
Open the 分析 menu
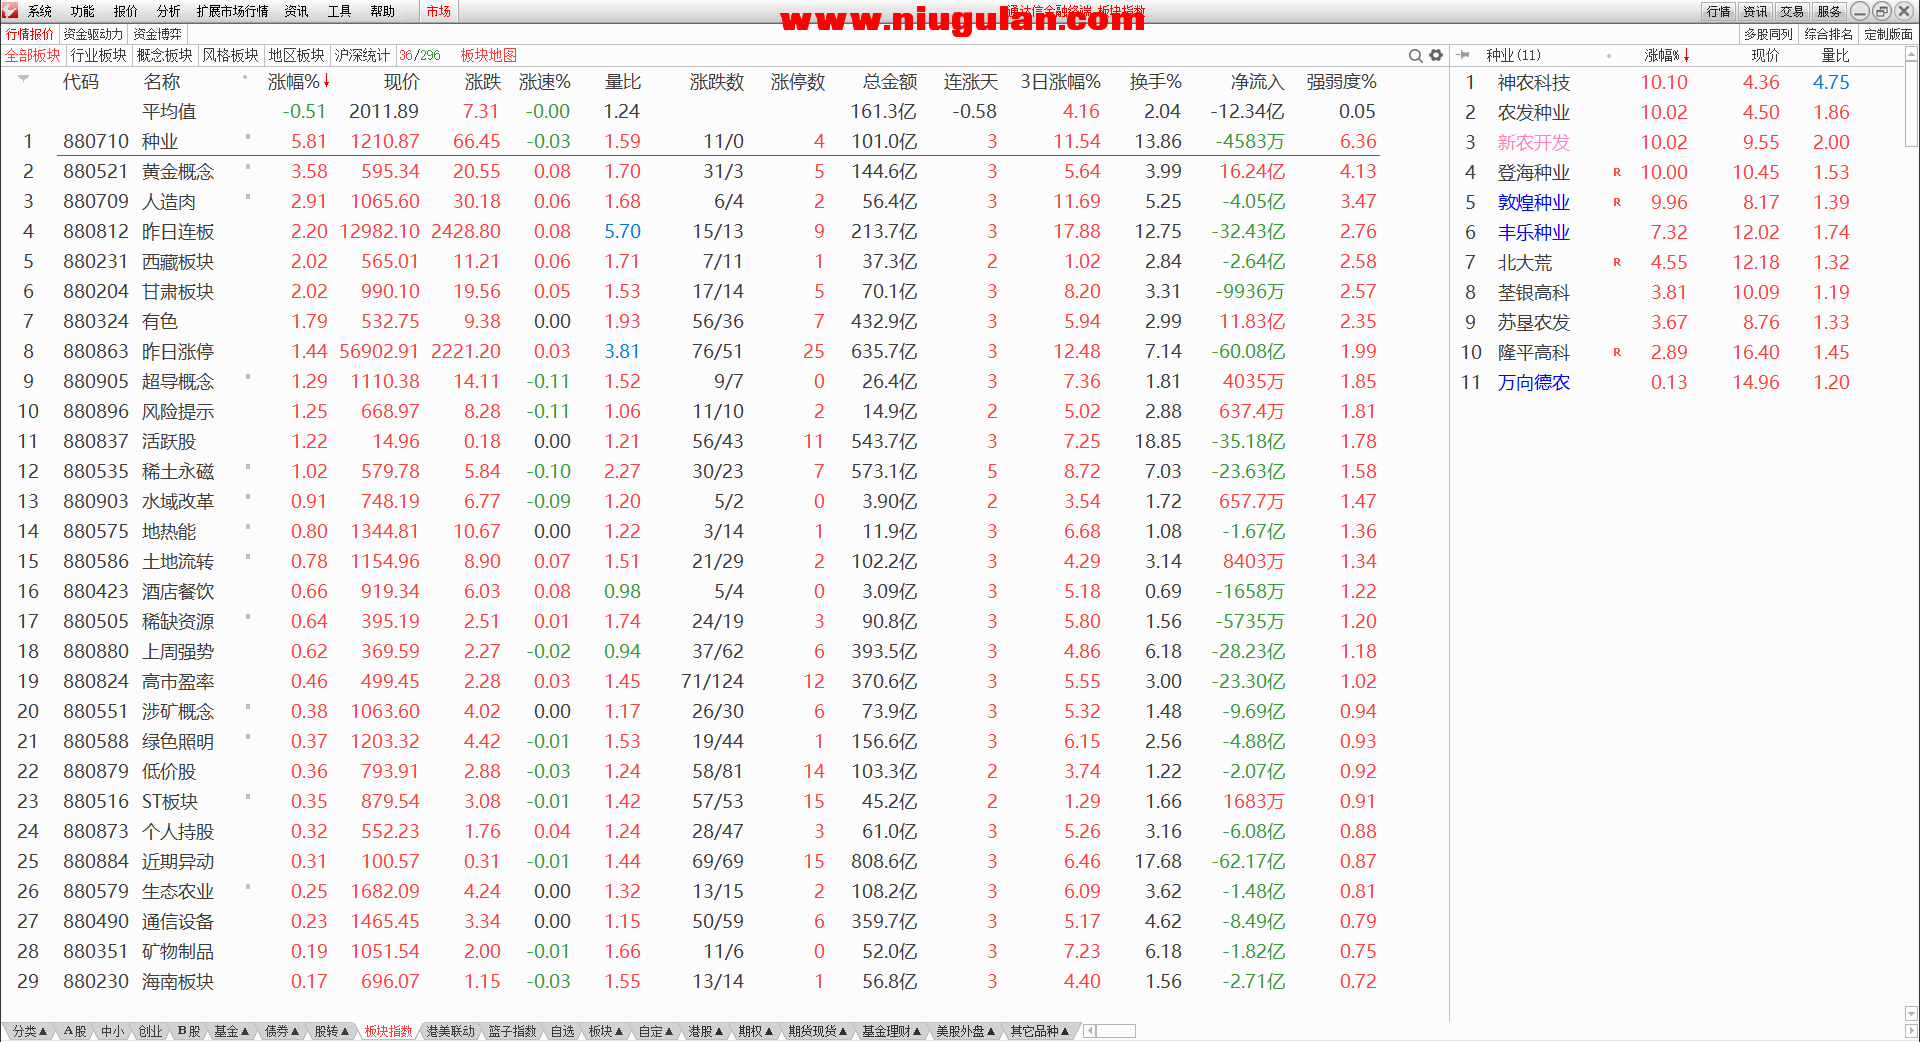click(169, 11)
